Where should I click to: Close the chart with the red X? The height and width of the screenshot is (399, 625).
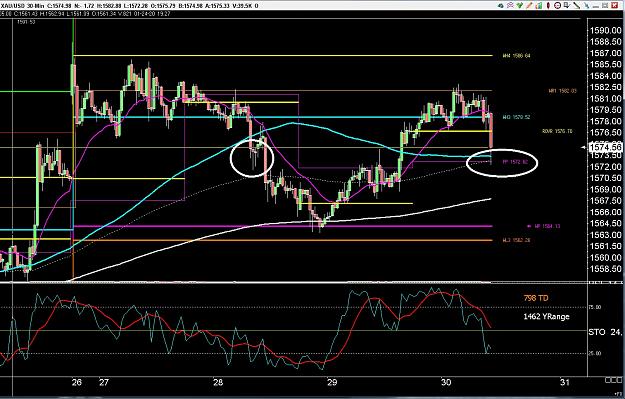[x=615, y=6]
